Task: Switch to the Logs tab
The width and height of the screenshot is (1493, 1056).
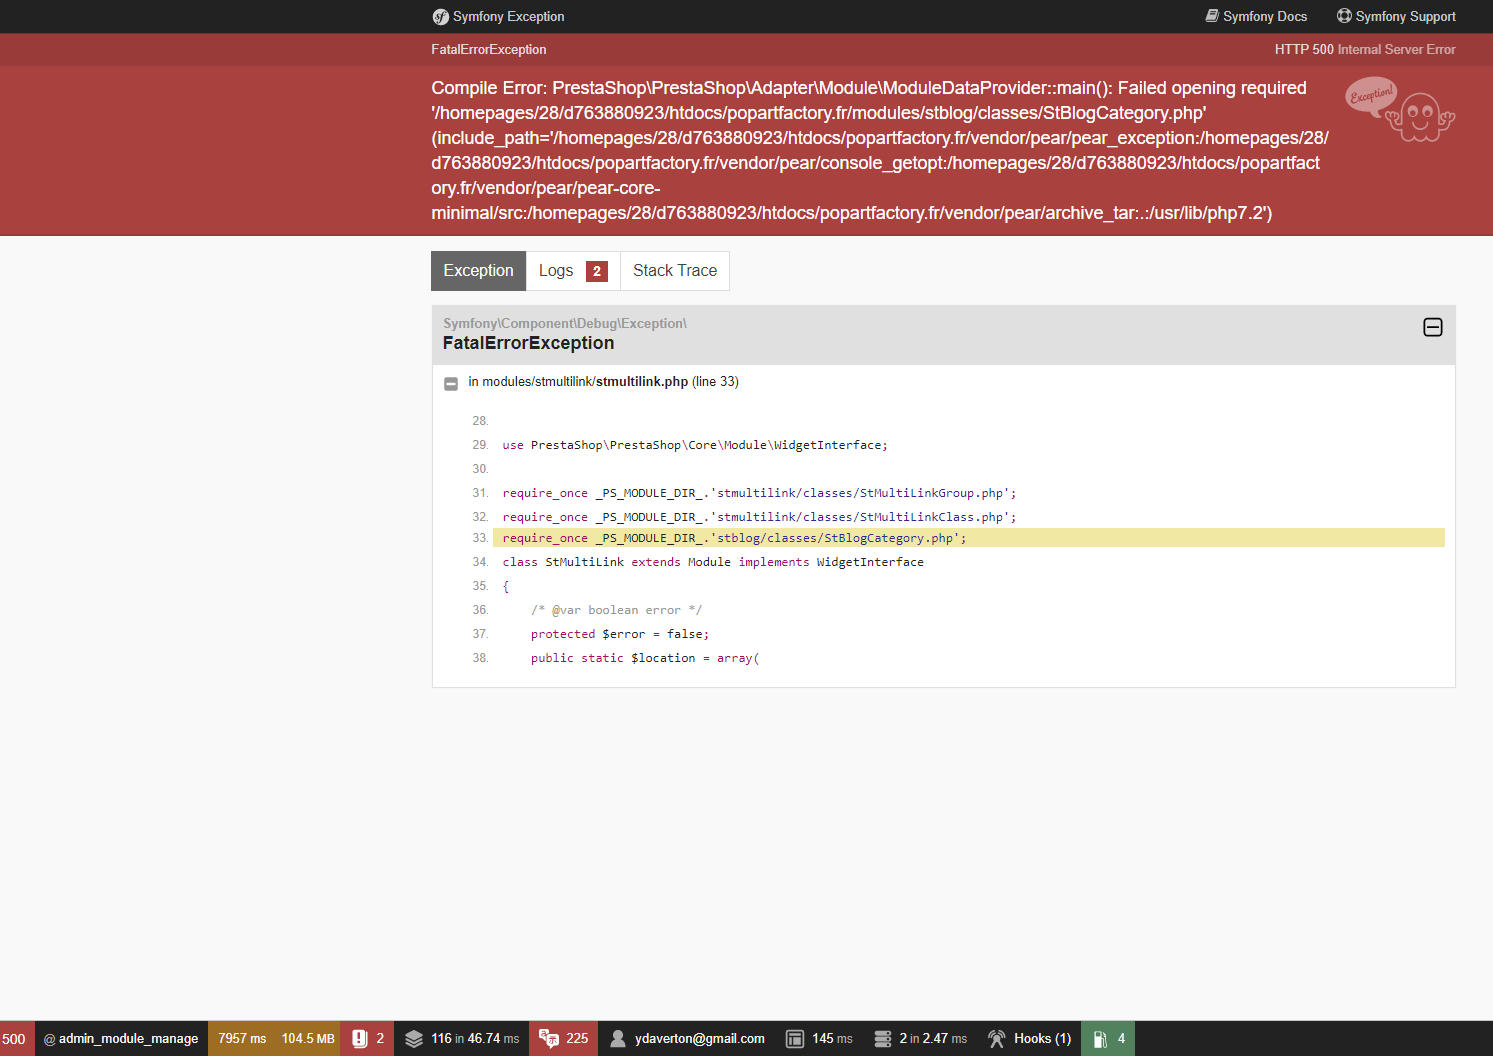Action: (x=573, y=271)
